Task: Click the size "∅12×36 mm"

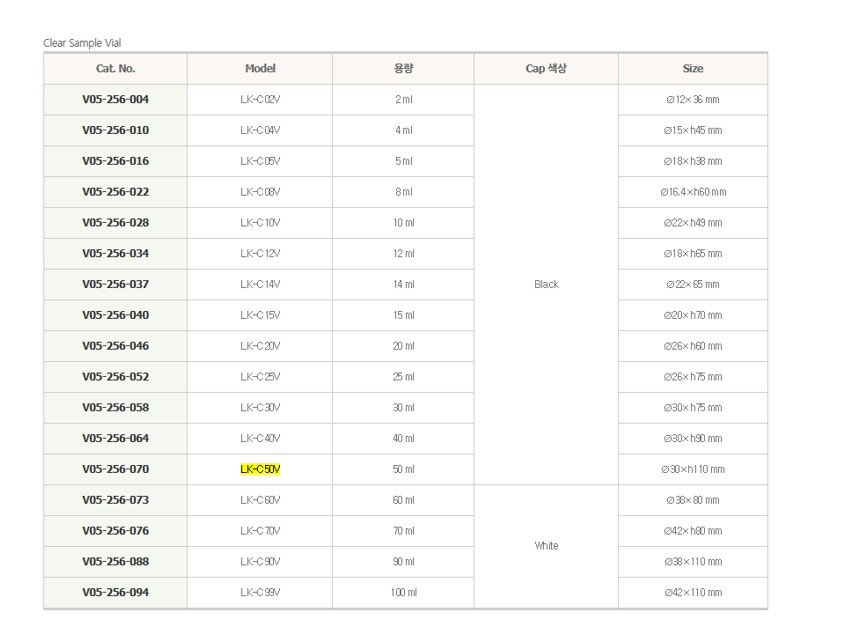Action: tap(693, 99)
